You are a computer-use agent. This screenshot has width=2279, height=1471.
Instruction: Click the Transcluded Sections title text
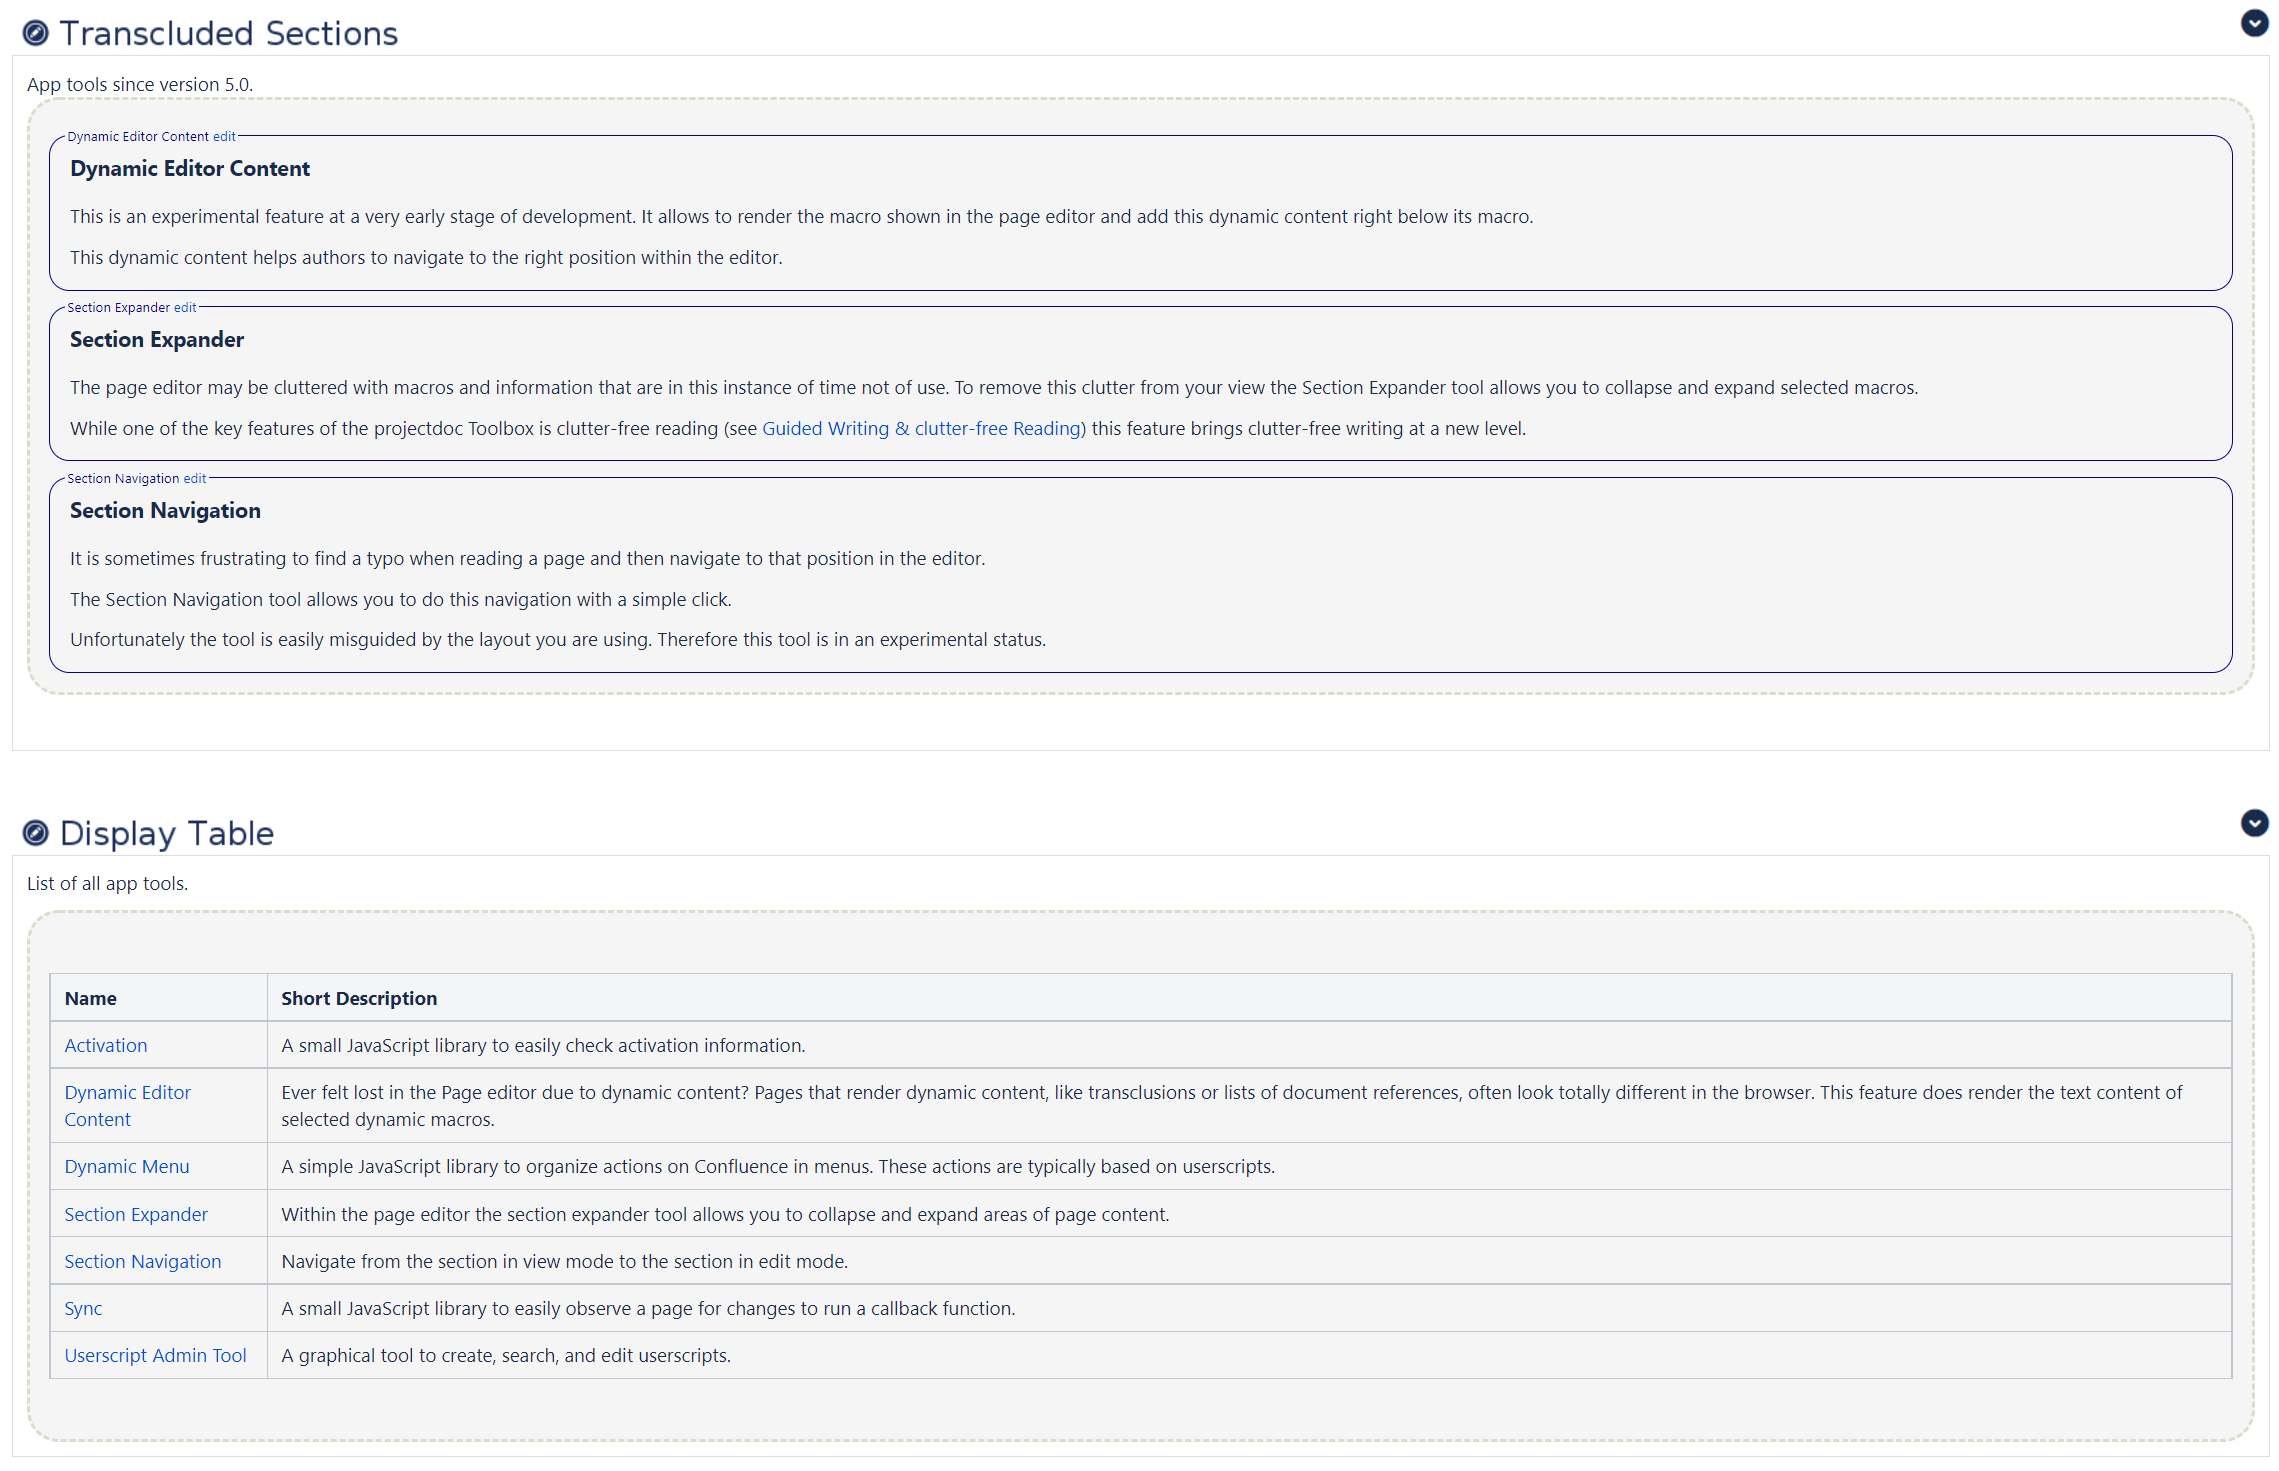(x=229, y=34)
